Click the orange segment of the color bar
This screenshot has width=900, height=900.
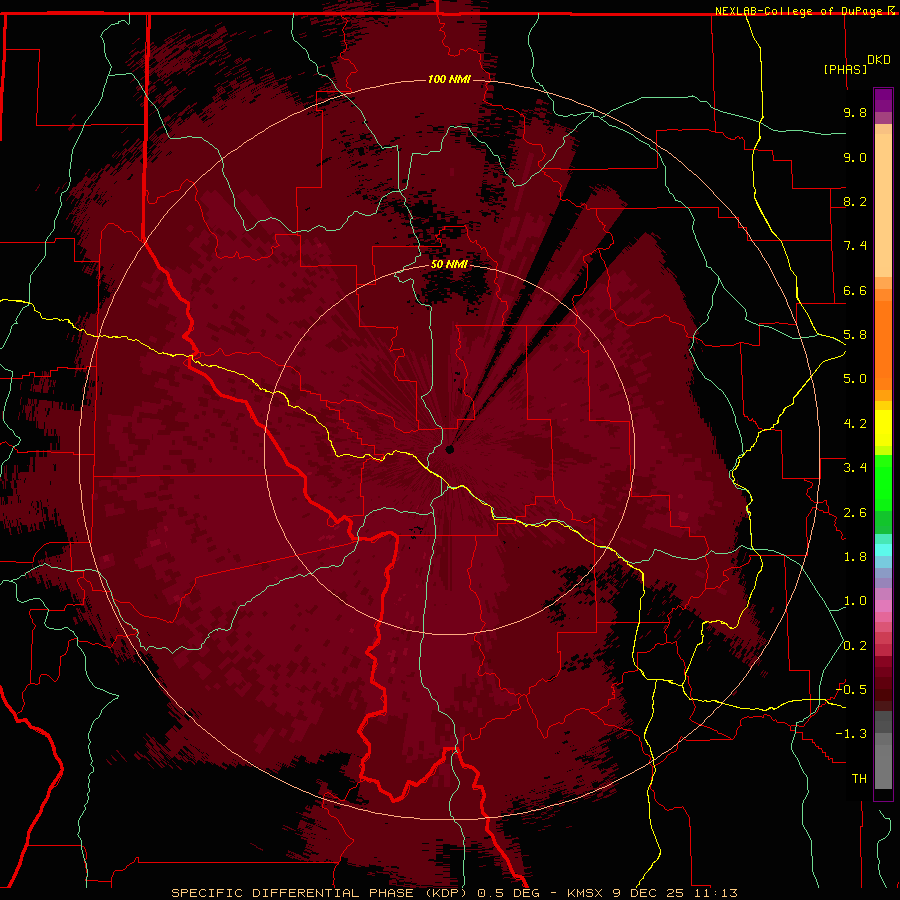click(883, 345)
